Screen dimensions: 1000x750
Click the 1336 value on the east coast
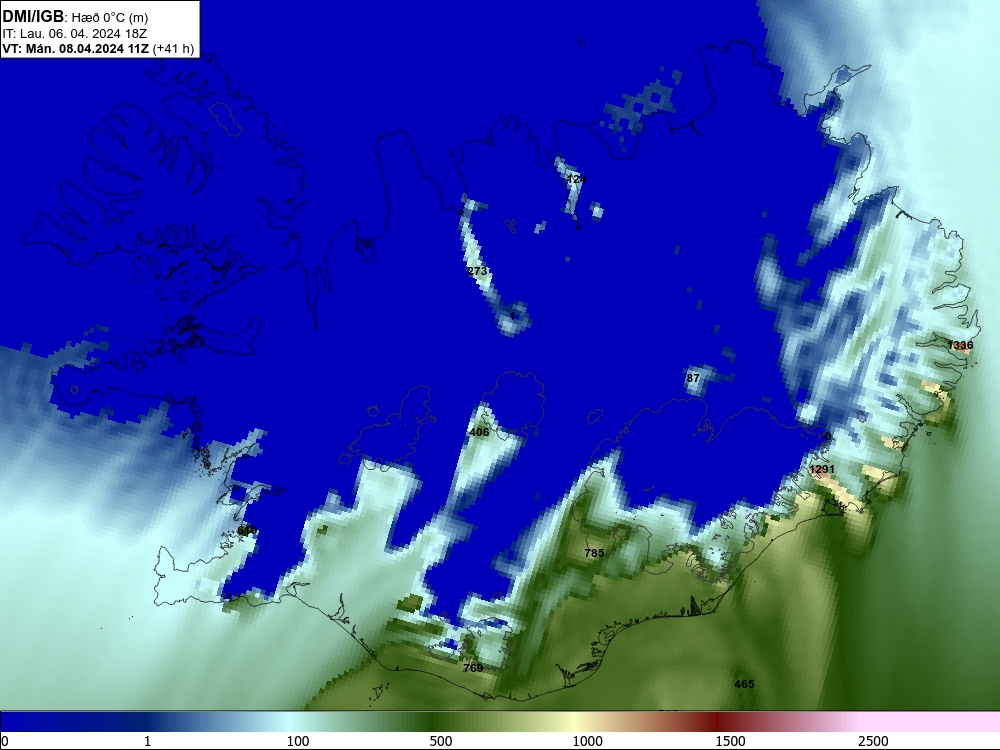(x=960, y=346)
